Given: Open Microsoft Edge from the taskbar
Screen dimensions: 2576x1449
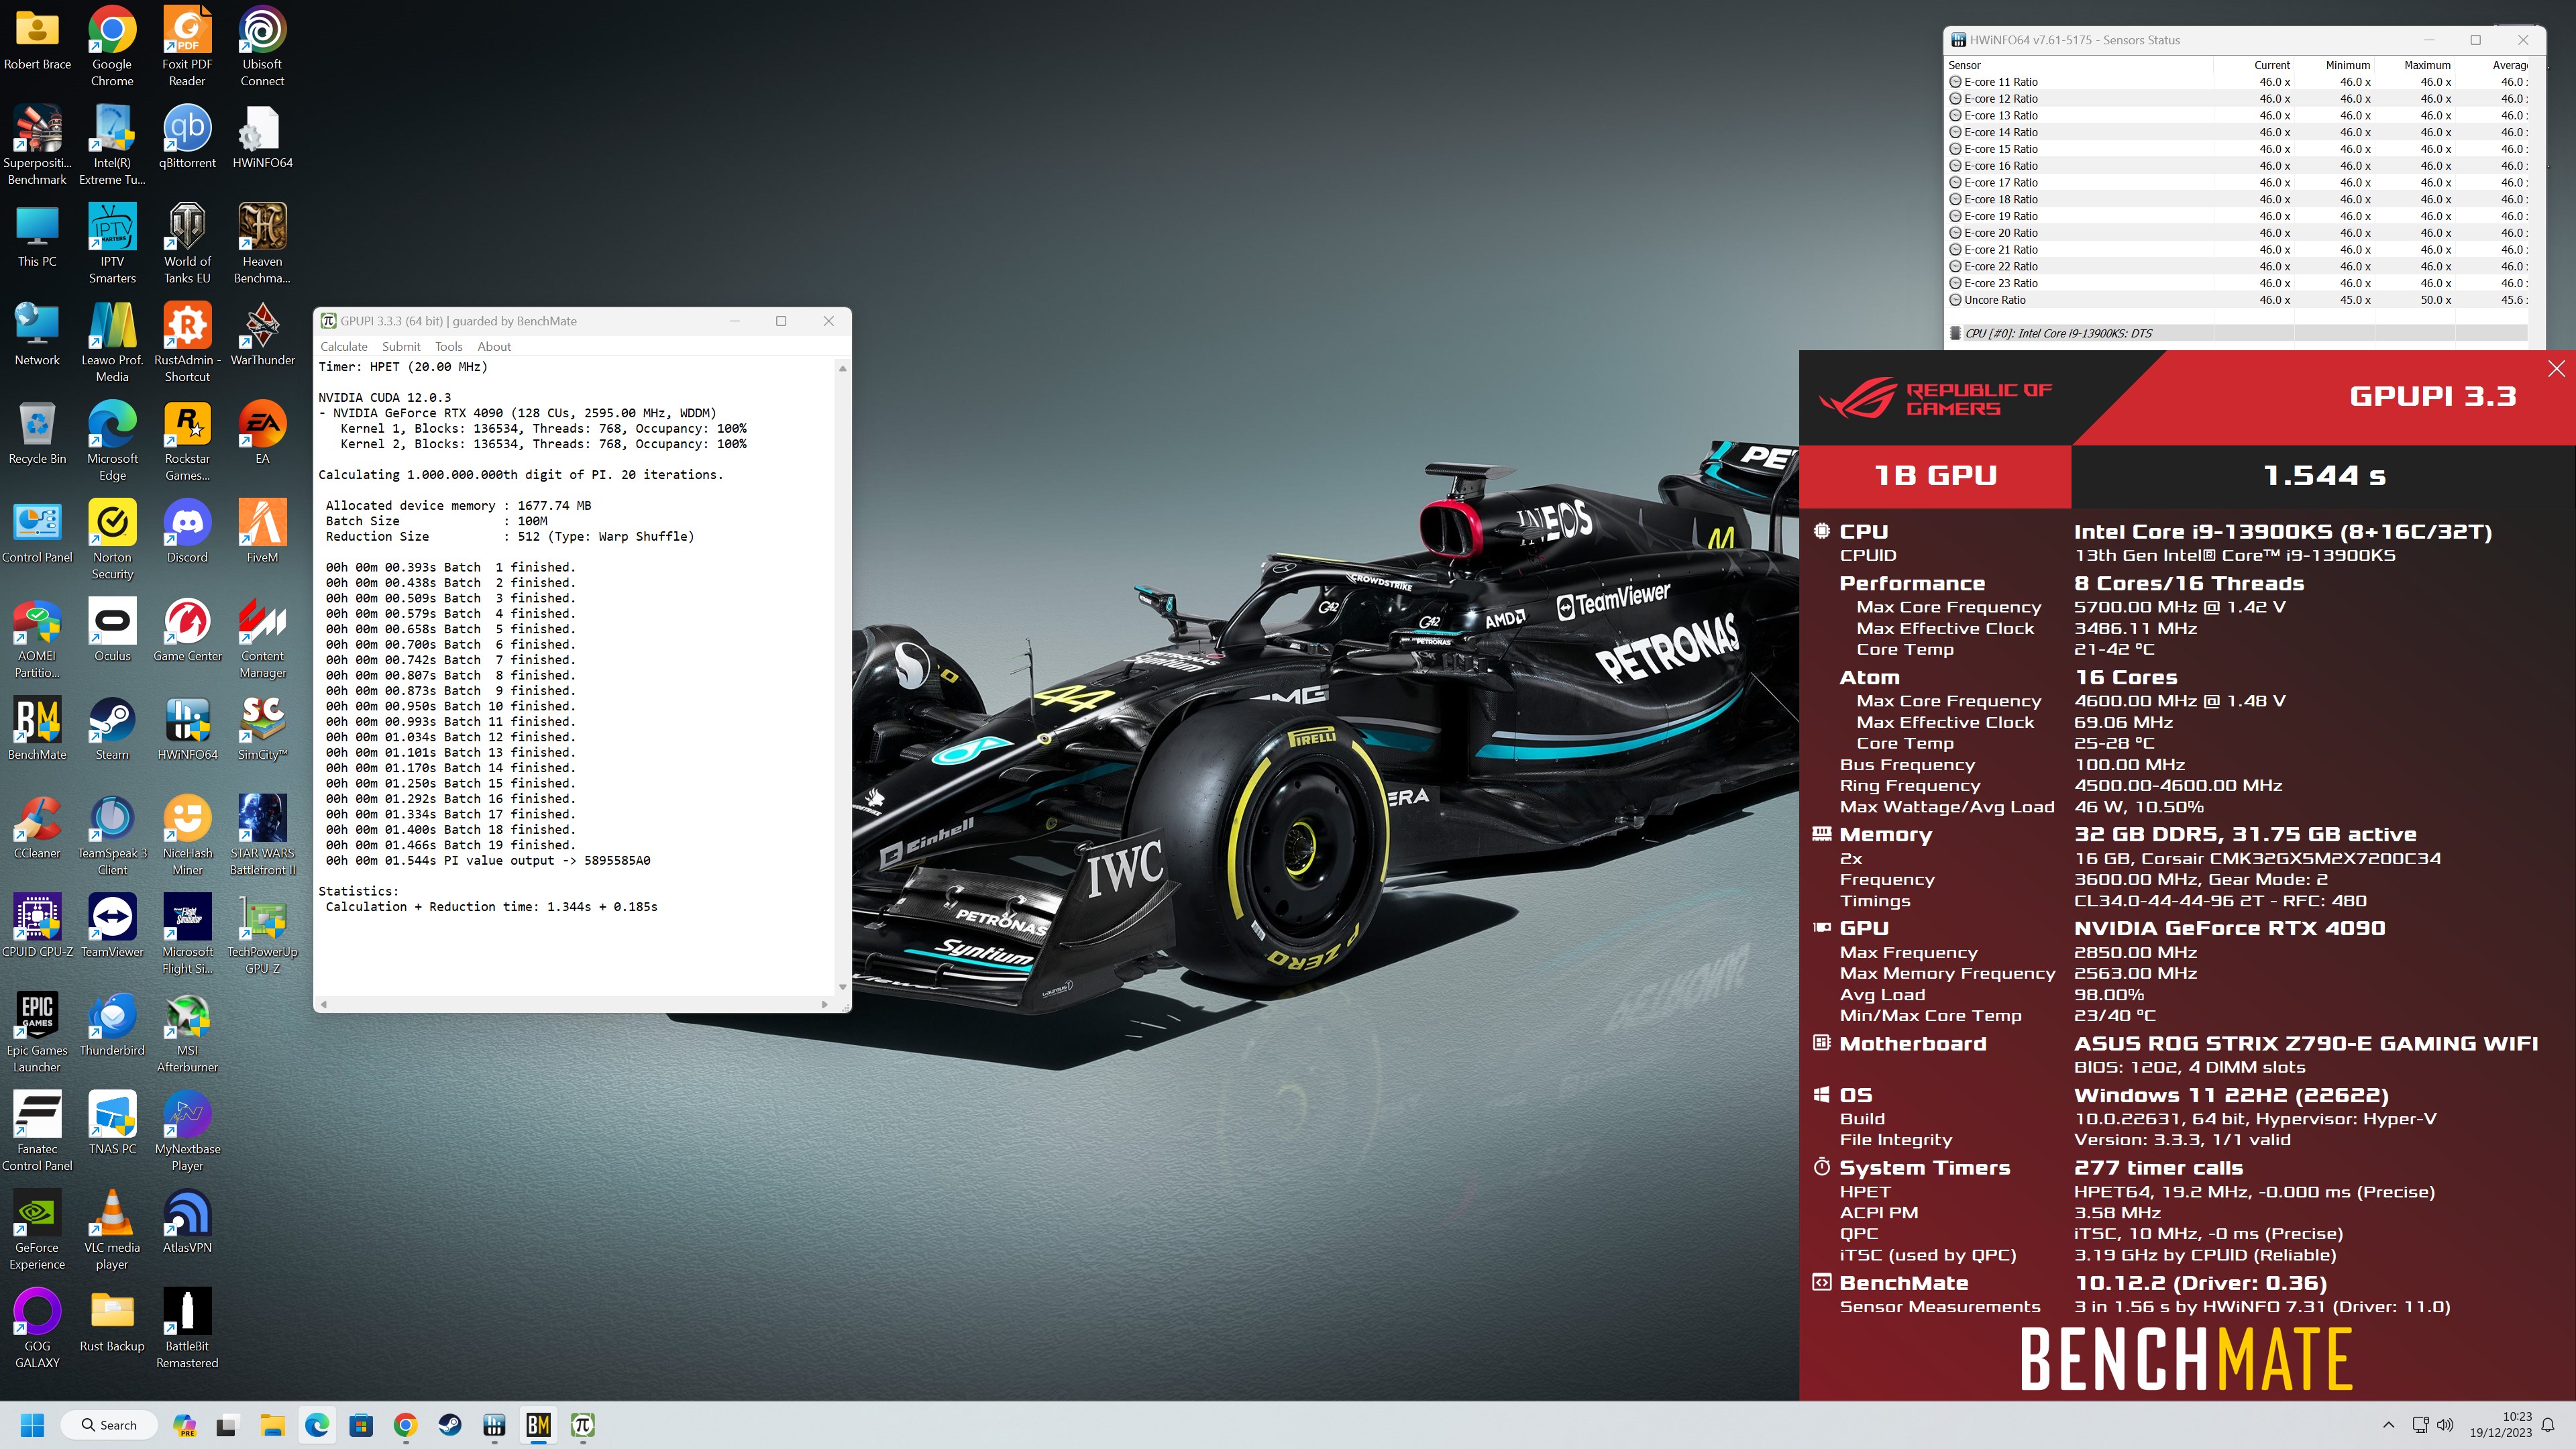Looking at the screenshot, I should click(x=317, y=1425).
